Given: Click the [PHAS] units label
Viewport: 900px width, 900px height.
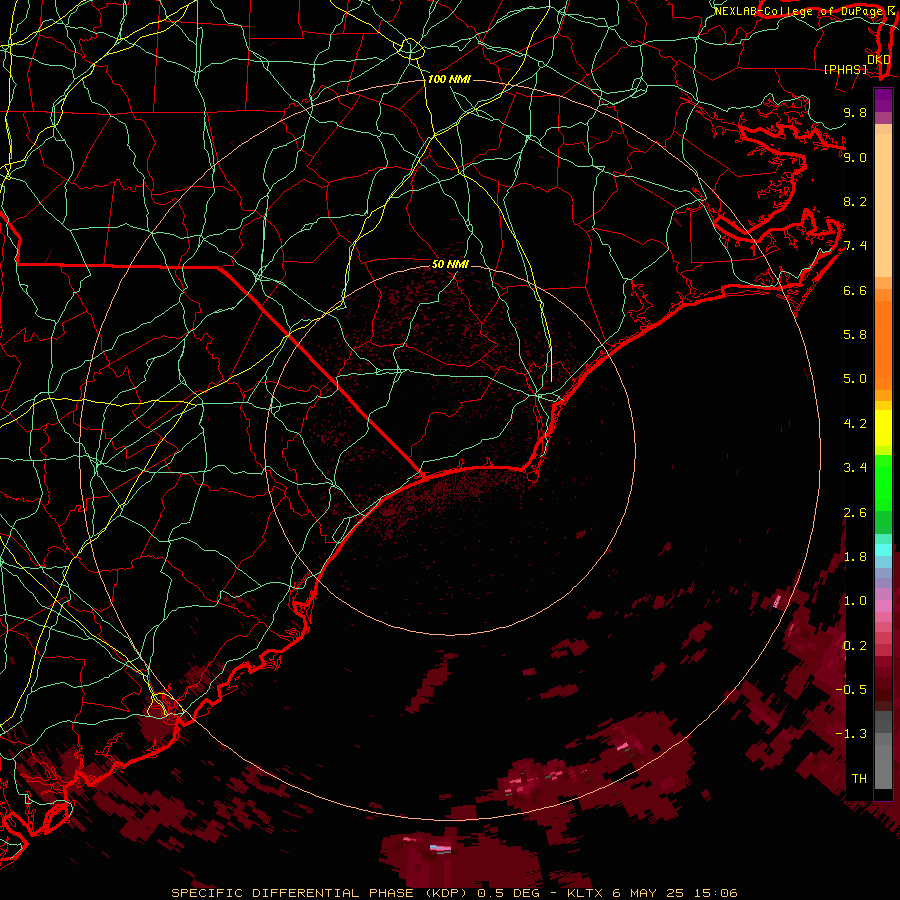Looking at the screenshot, I should [845, 69].
